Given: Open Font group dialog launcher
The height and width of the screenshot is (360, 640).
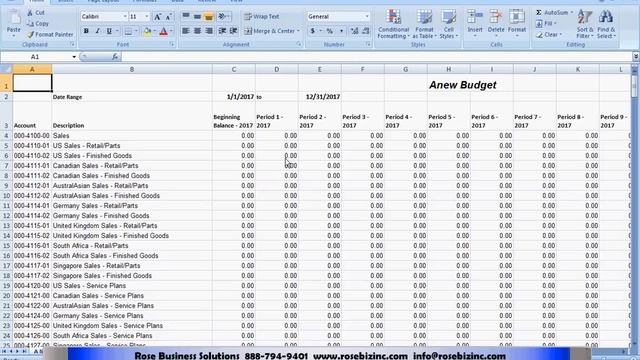Looking at the screenshot, I should 172,44.
